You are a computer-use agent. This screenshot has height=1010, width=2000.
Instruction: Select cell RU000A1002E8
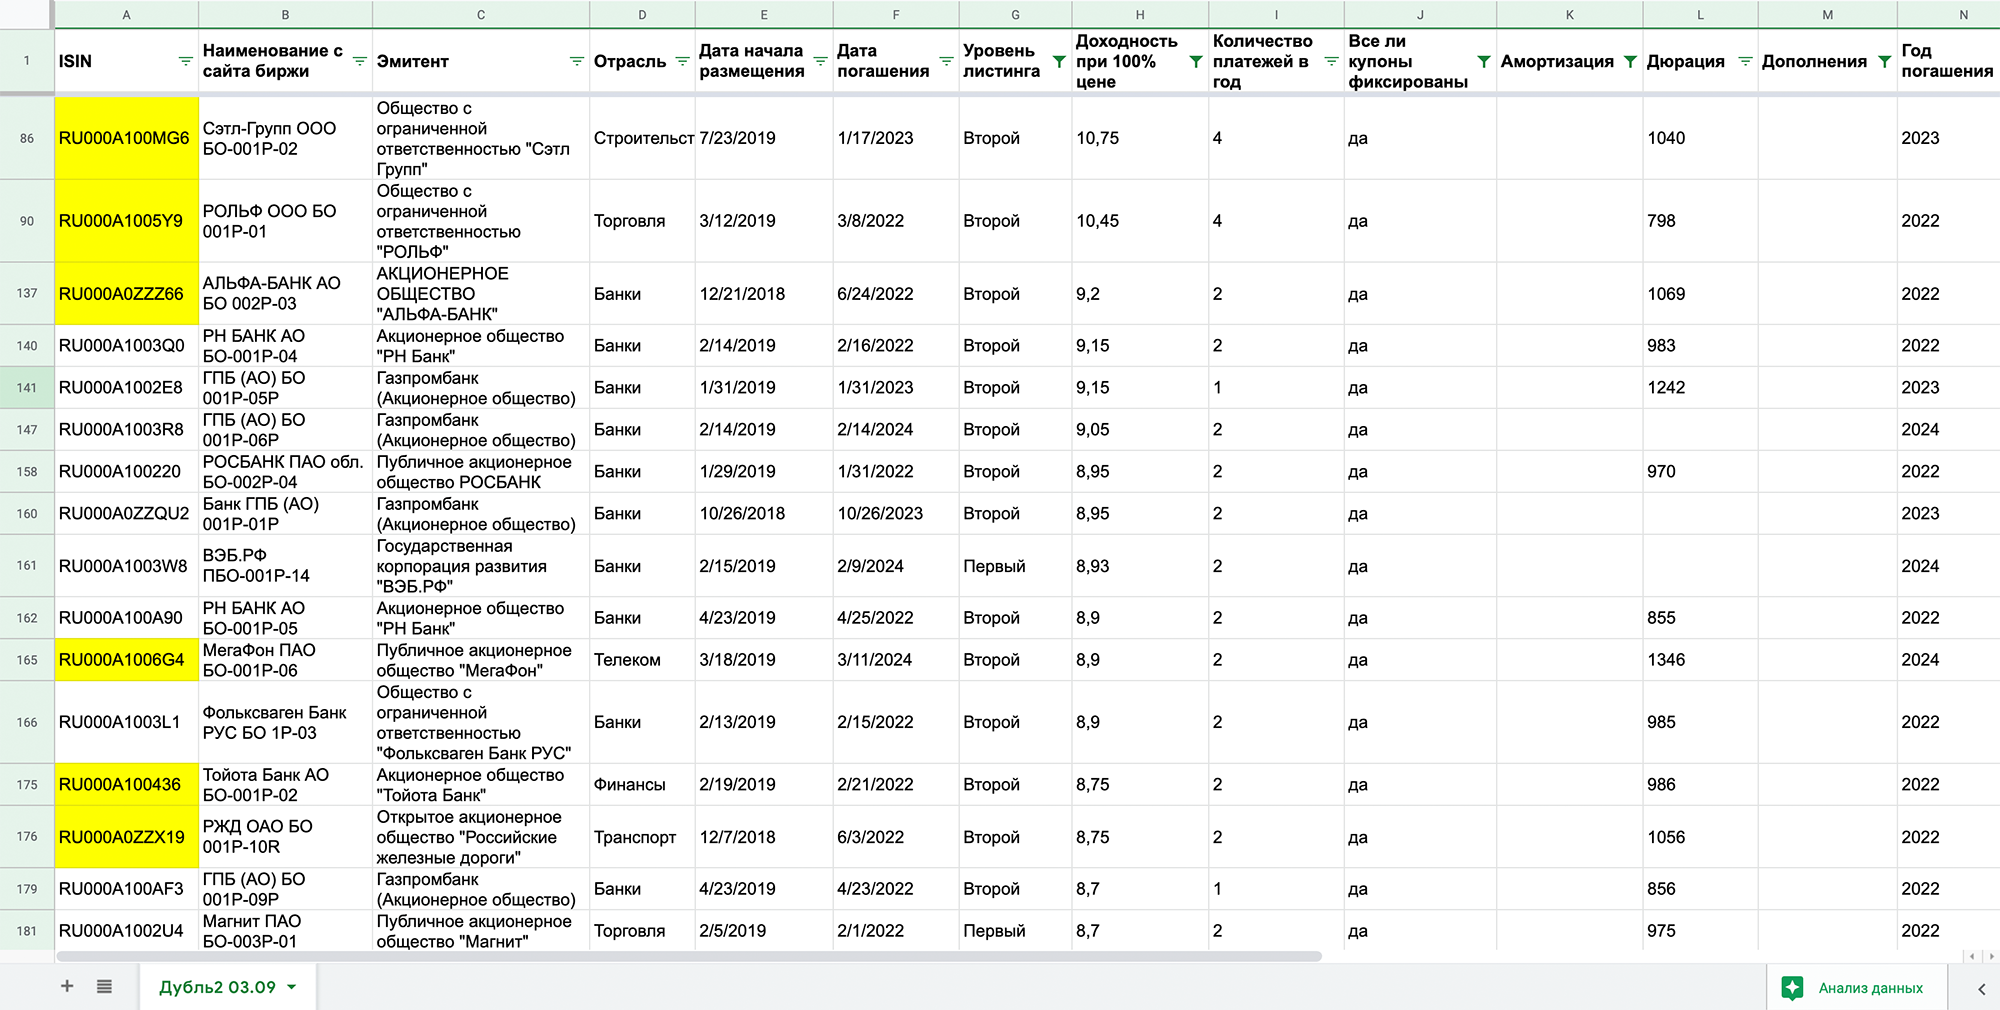(x=126, y=387)
